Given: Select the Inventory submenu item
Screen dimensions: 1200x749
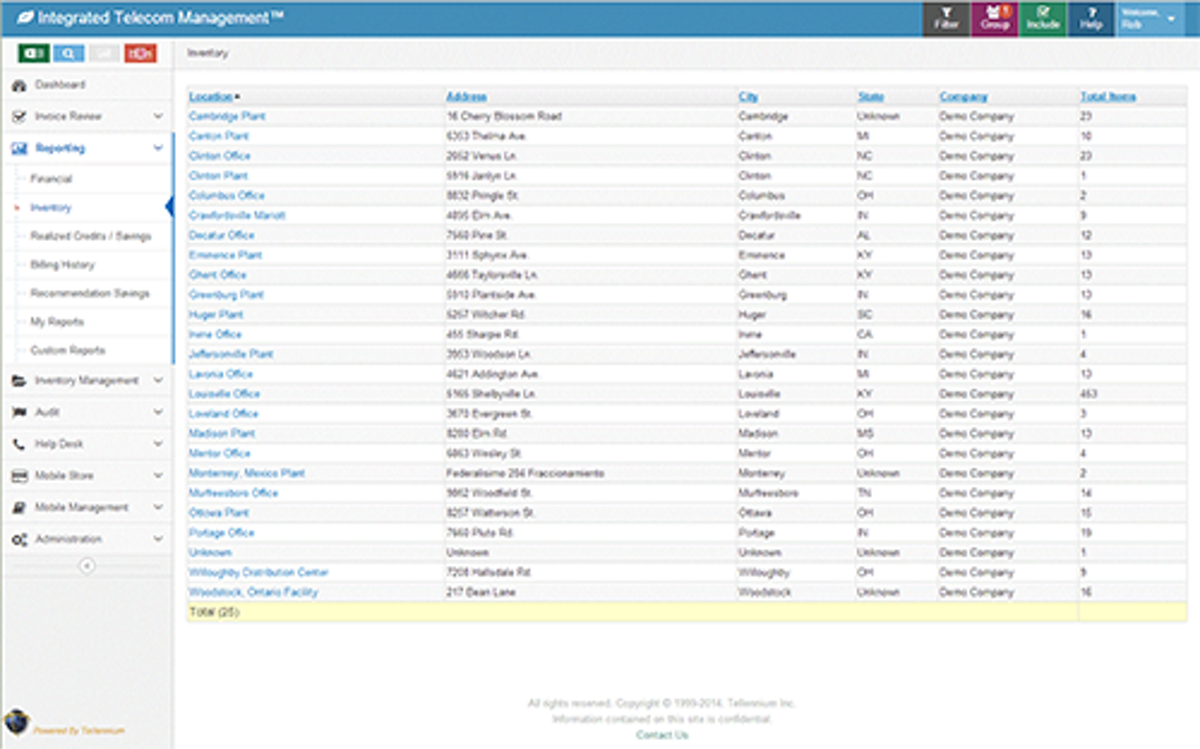Looking at the screenshot, I should (51, 208).
